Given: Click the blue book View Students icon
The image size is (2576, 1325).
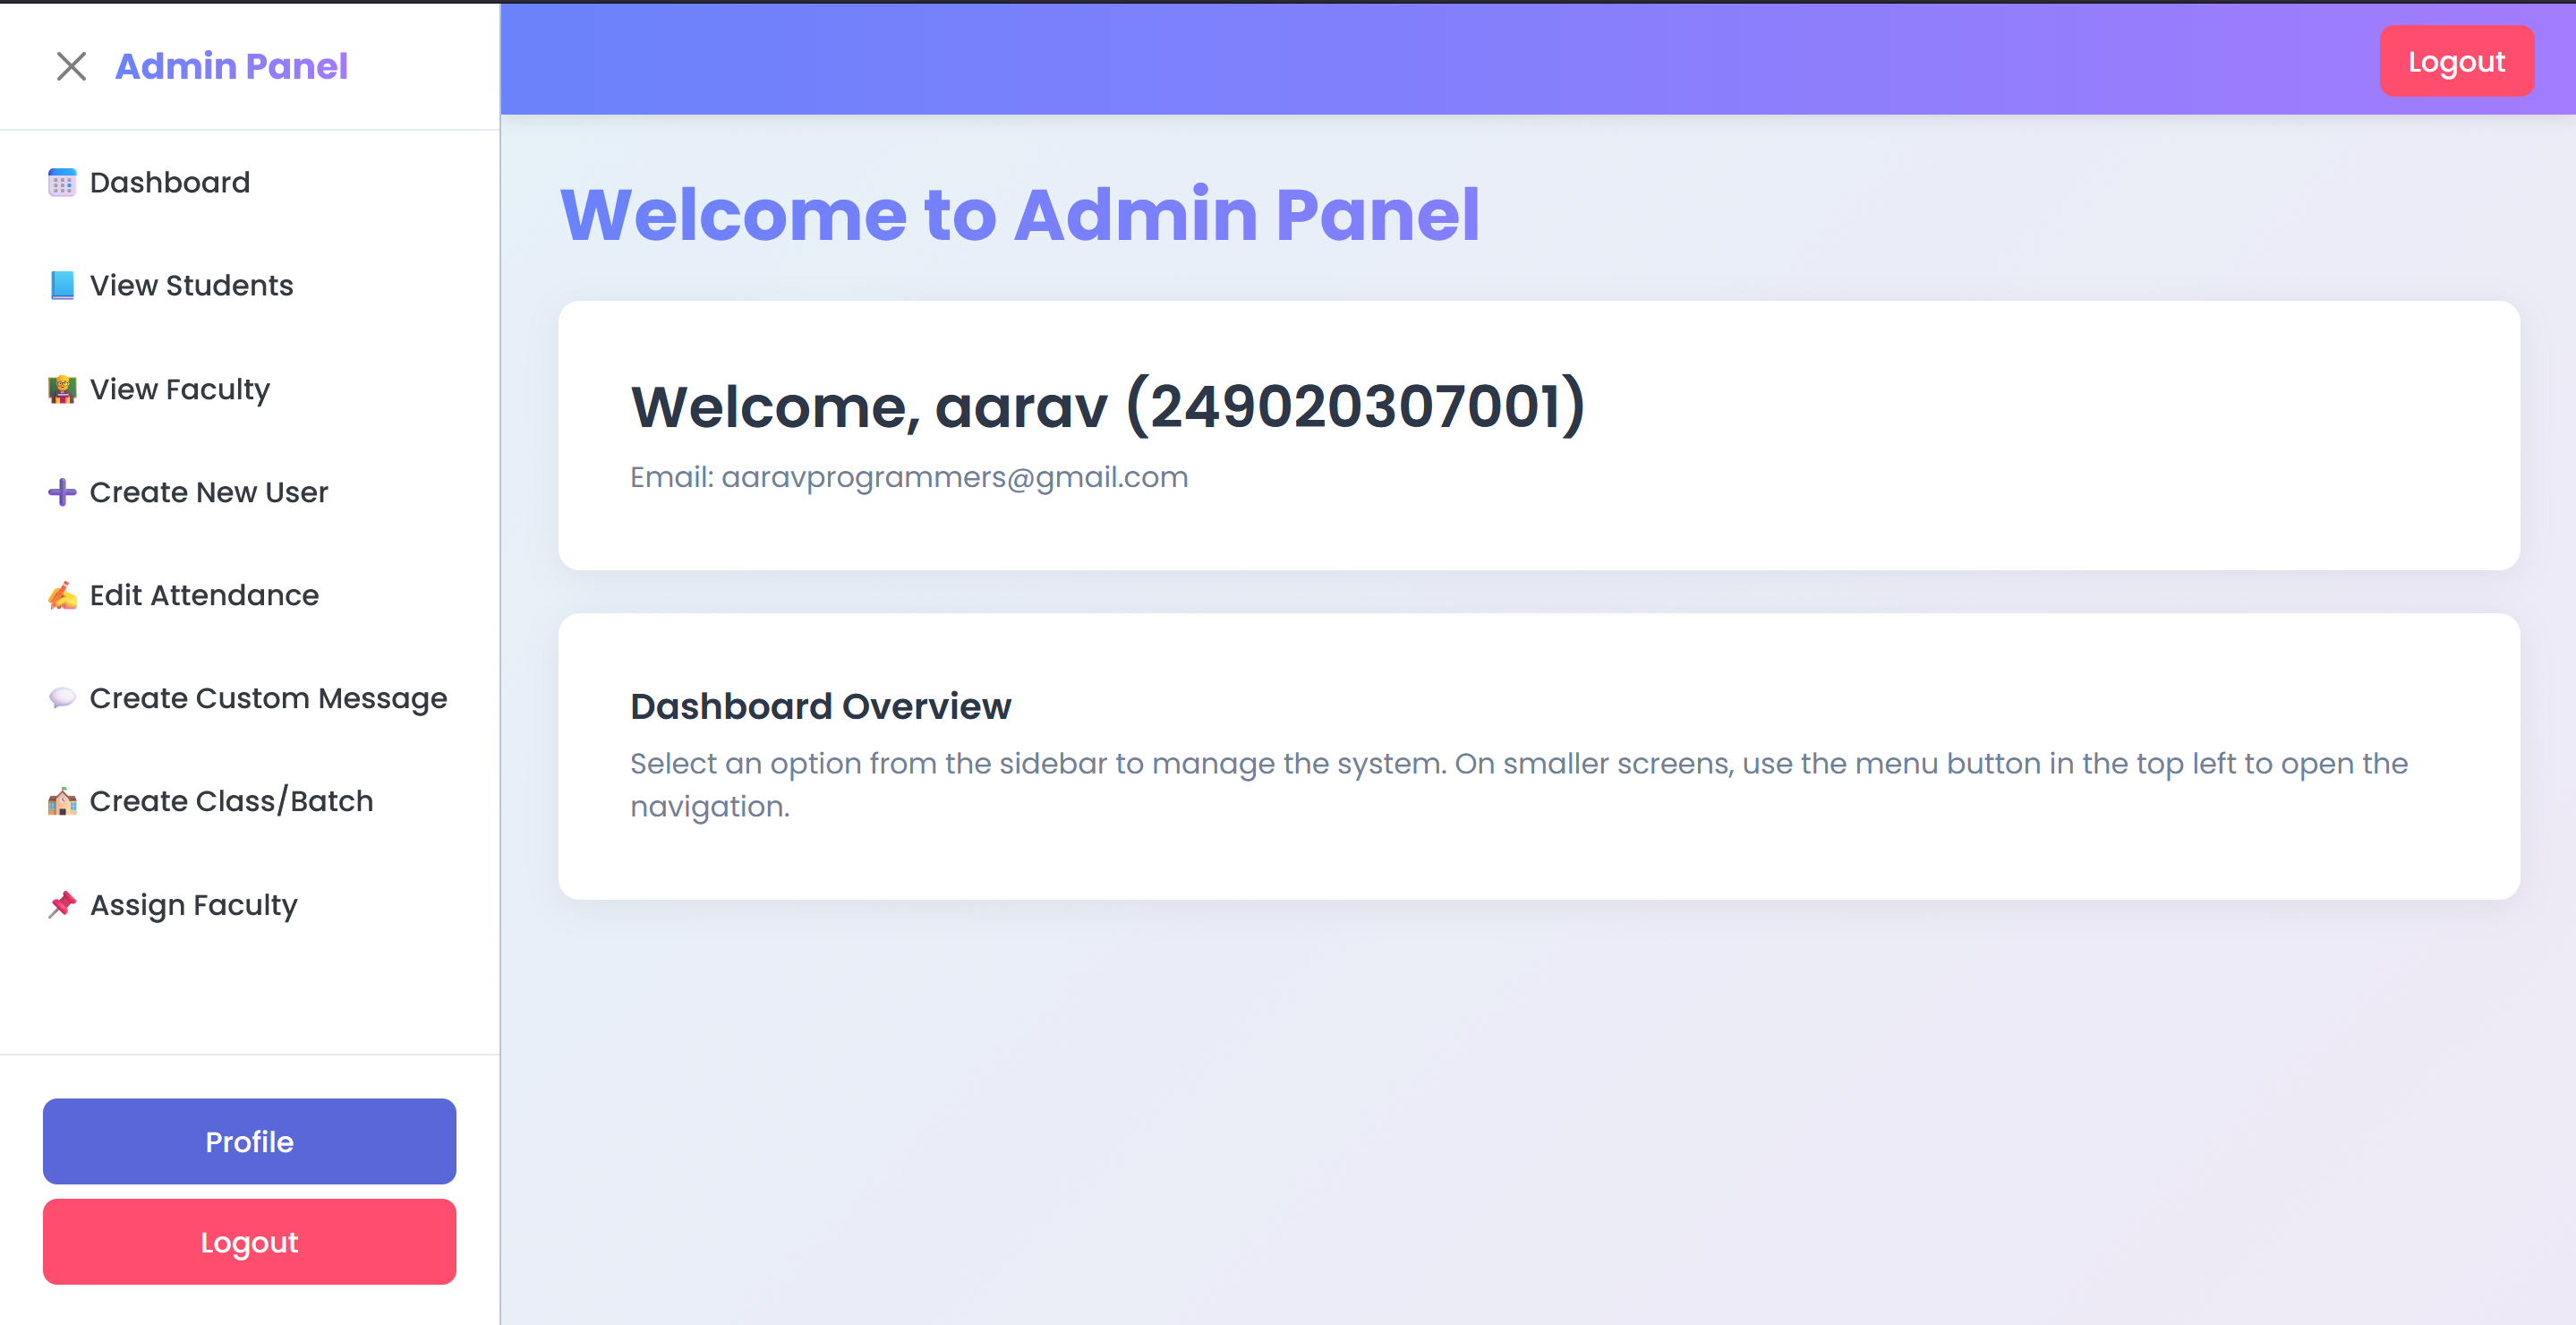Looking at the screenshot, I should (62, 286).
